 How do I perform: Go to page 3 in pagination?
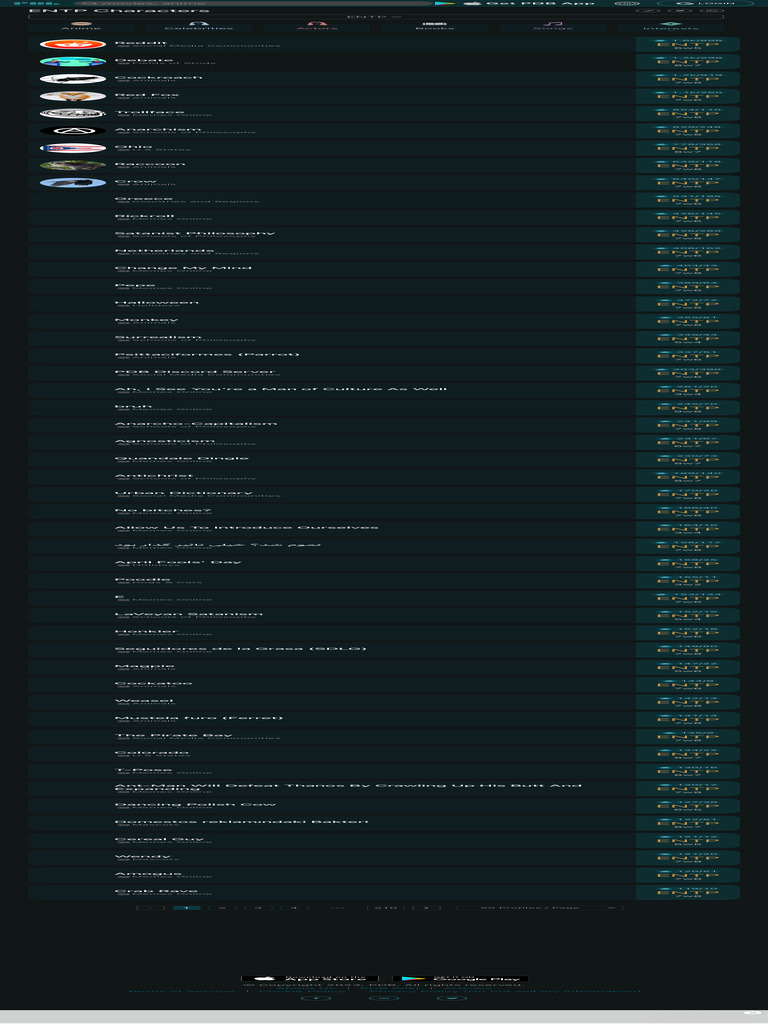pos(258,908)
